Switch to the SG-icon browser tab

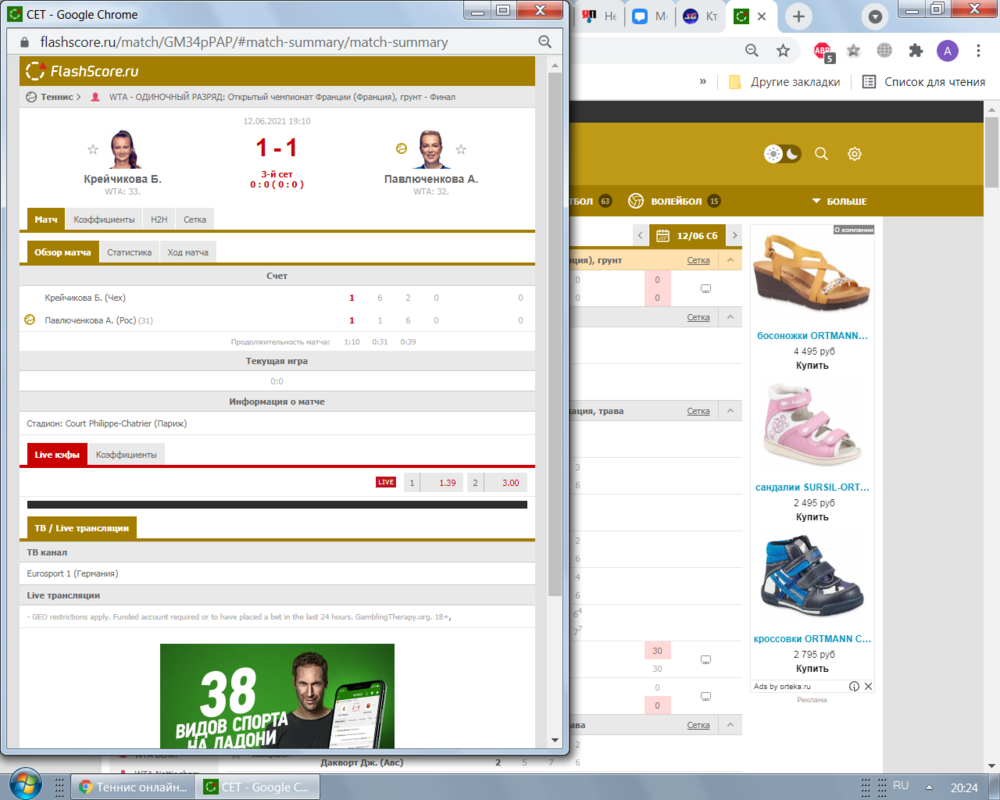700,17
